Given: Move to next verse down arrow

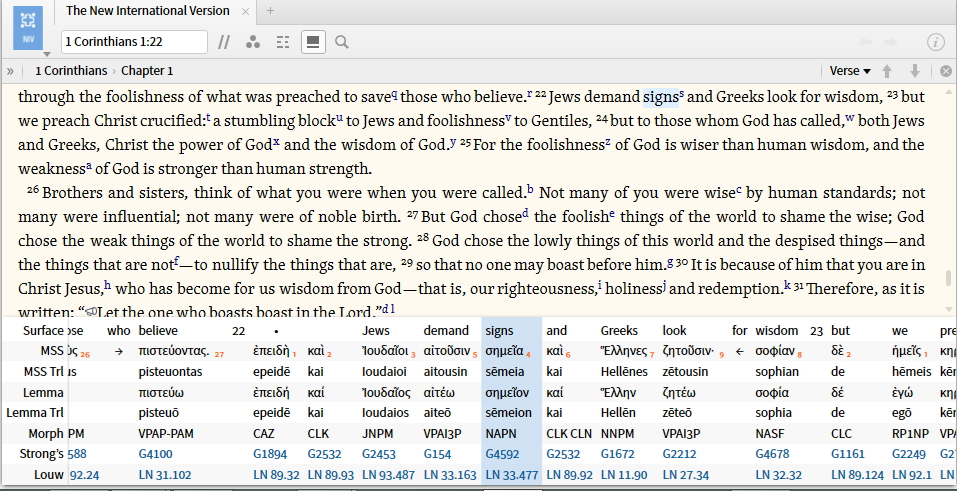Looking at the screenshot, I should click(x=915, y=71).
